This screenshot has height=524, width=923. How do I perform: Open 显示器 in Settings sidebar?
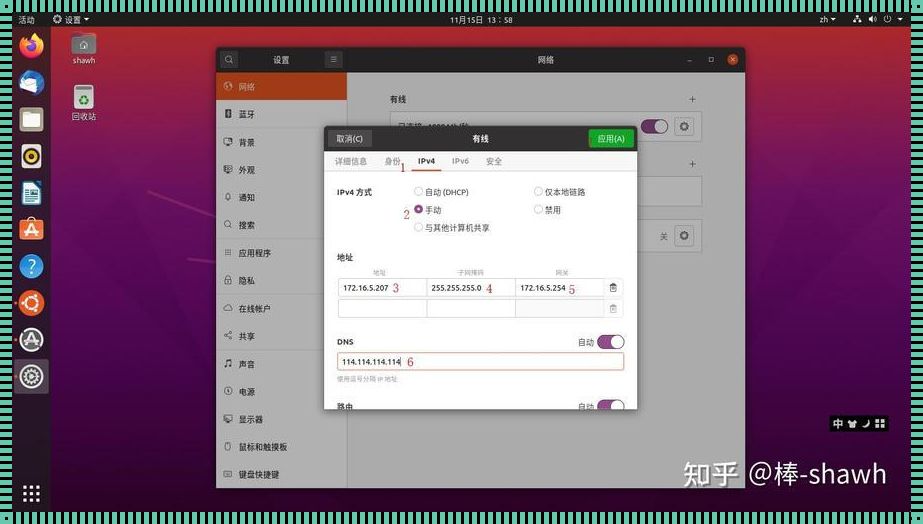click(281, 420)
